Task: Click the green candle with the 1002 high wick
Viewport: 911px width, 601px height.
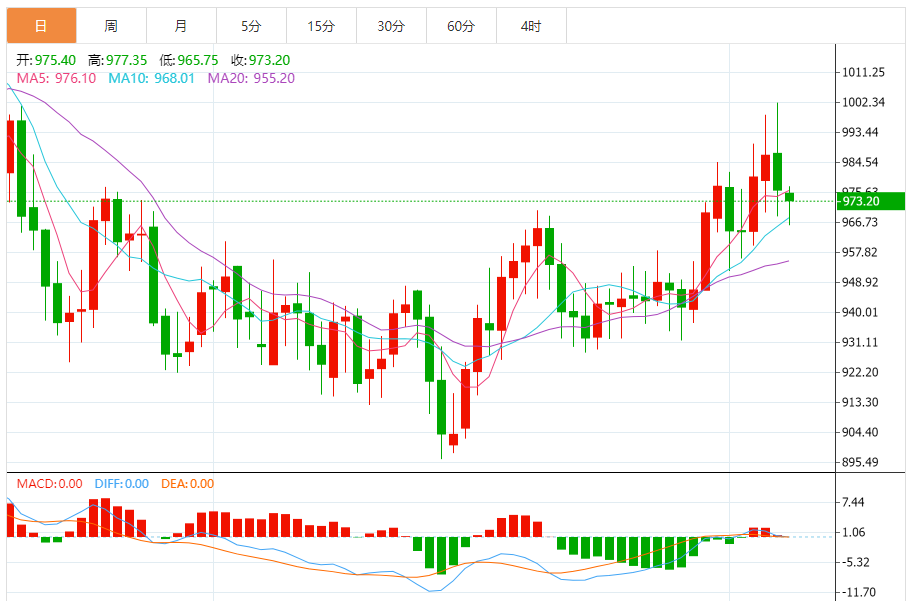Action: tap(777, 171)
